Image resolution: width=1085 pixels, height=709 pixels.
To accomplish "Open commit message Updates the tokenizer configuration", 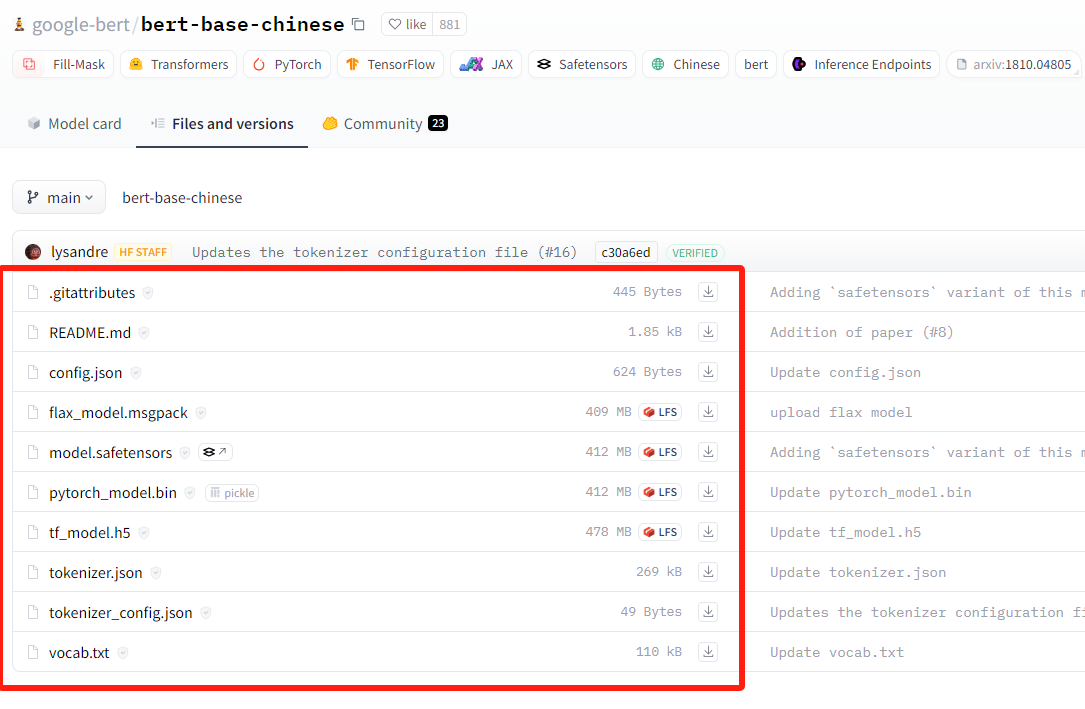I will point(384,252).
